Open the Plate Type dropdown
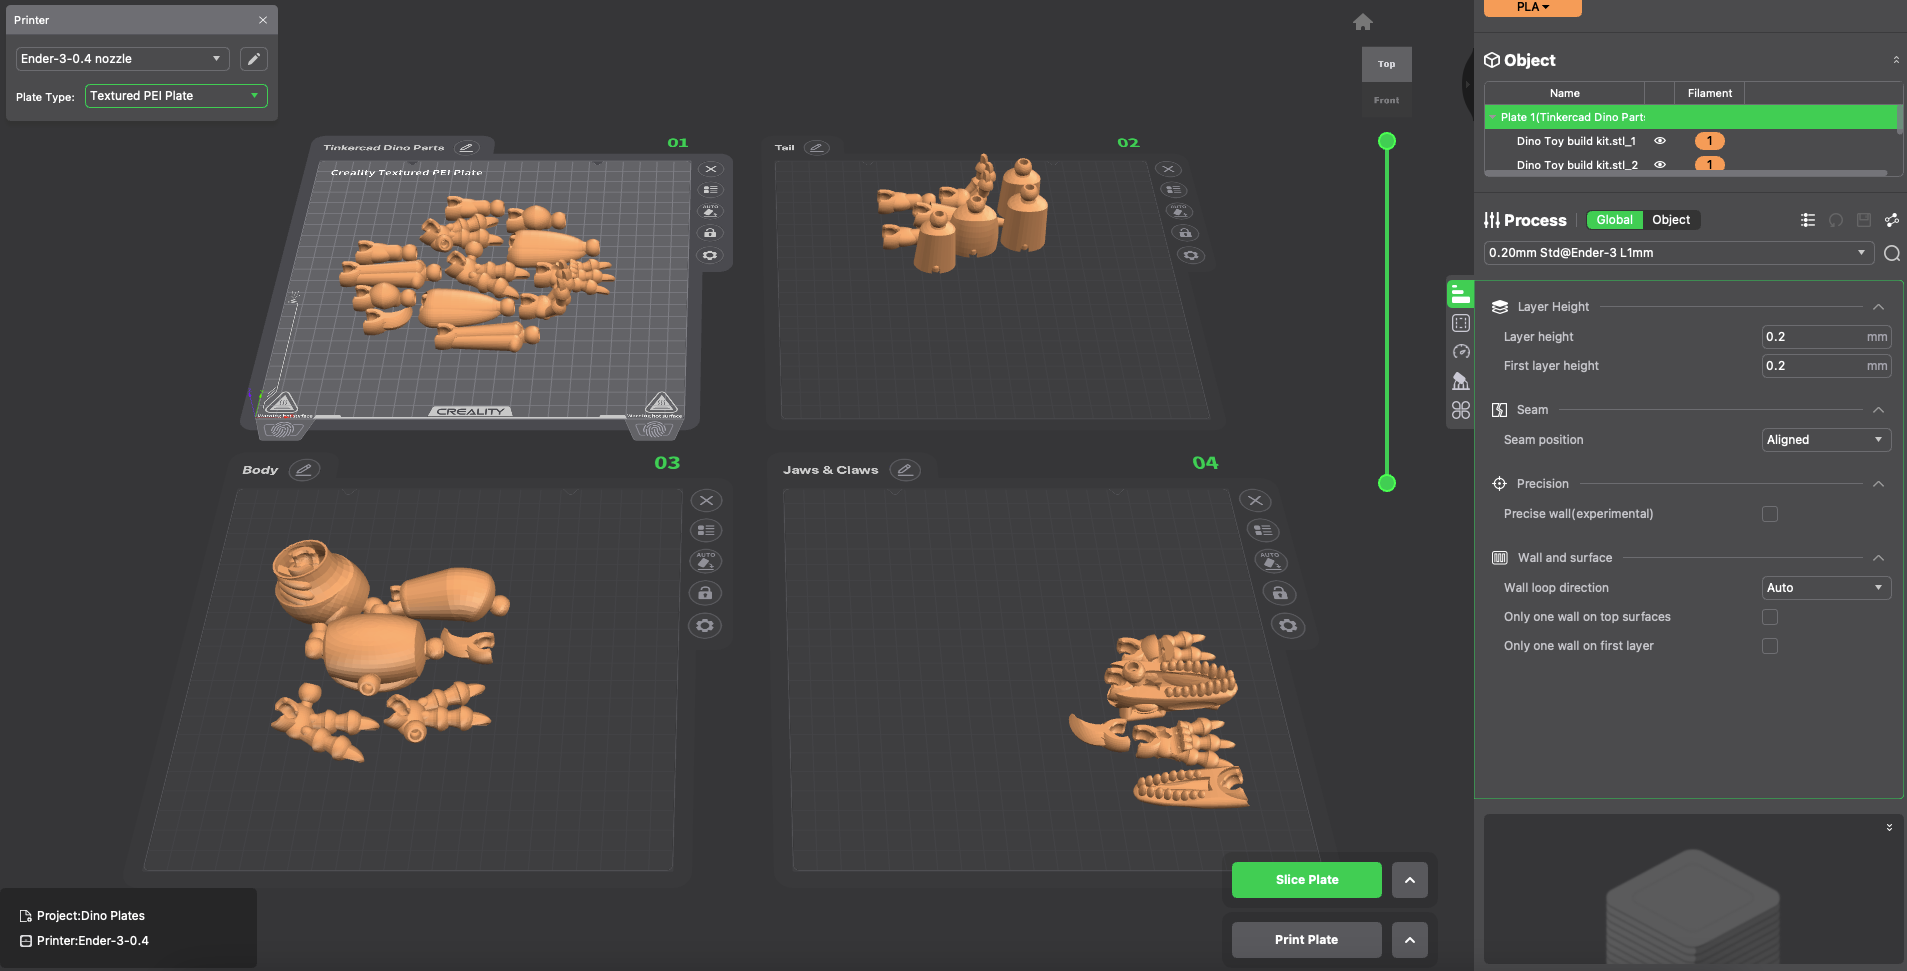This screenshot has height=971, width=1907. 175,95
